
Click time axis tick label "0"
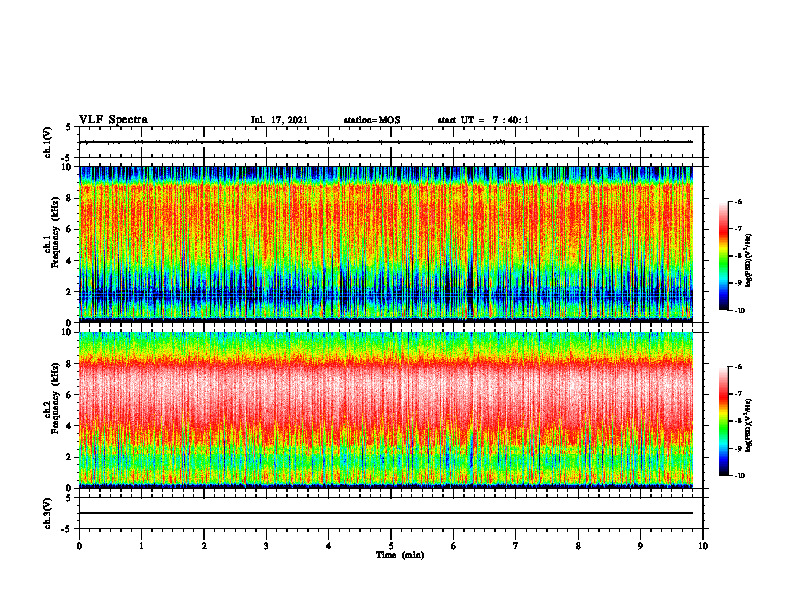[79, 546]
